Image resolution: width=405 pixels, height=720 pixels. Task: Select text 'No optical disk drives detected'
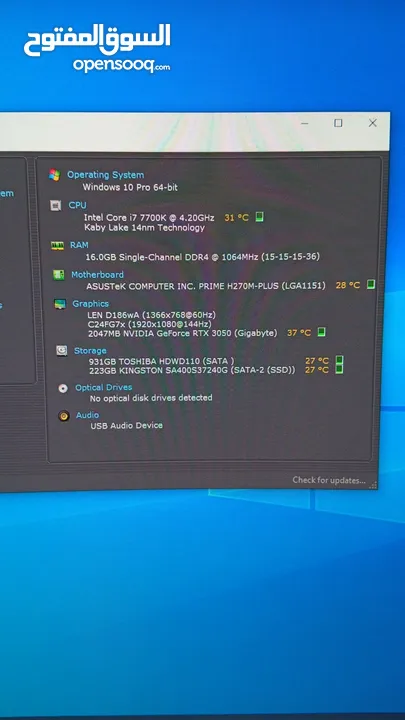click(x=151, y=398)
